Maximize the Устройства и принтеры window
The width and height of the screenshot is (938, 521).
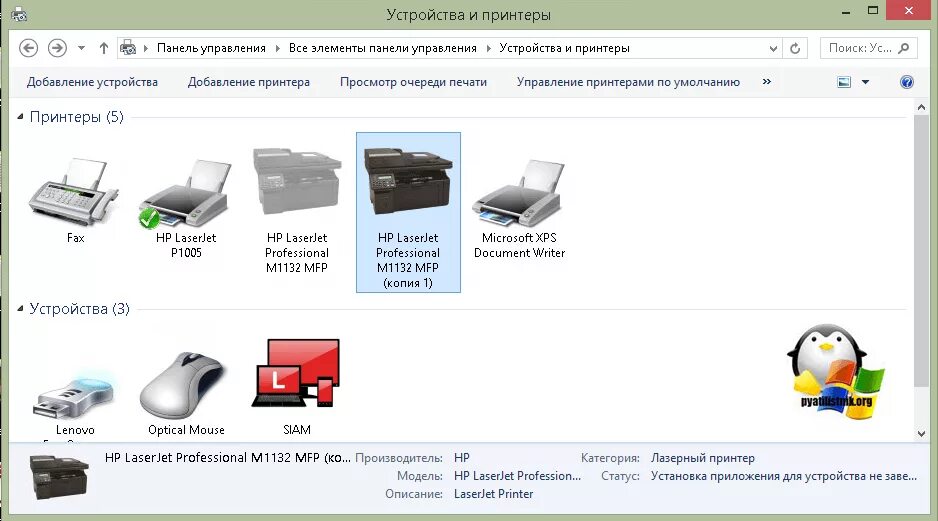pos(873,11)
